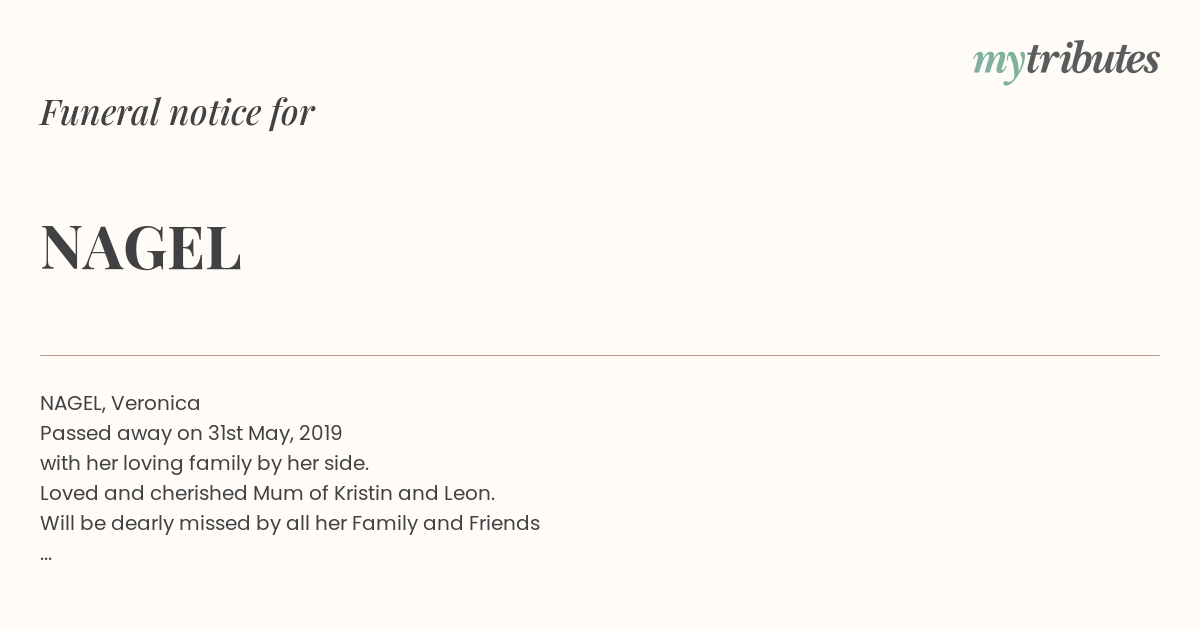Click the word 'Funeral' in the heading

100,112
